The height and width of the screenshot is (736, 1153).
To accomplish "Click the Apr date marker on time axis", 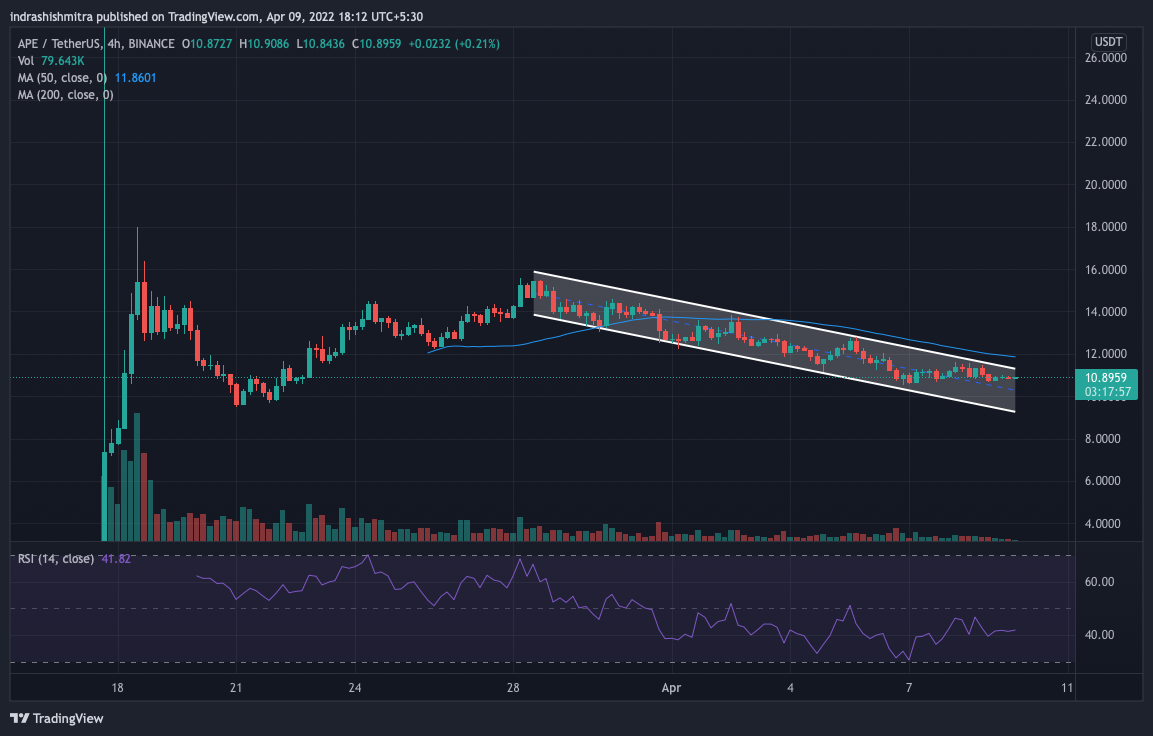I will pos(672,688).
